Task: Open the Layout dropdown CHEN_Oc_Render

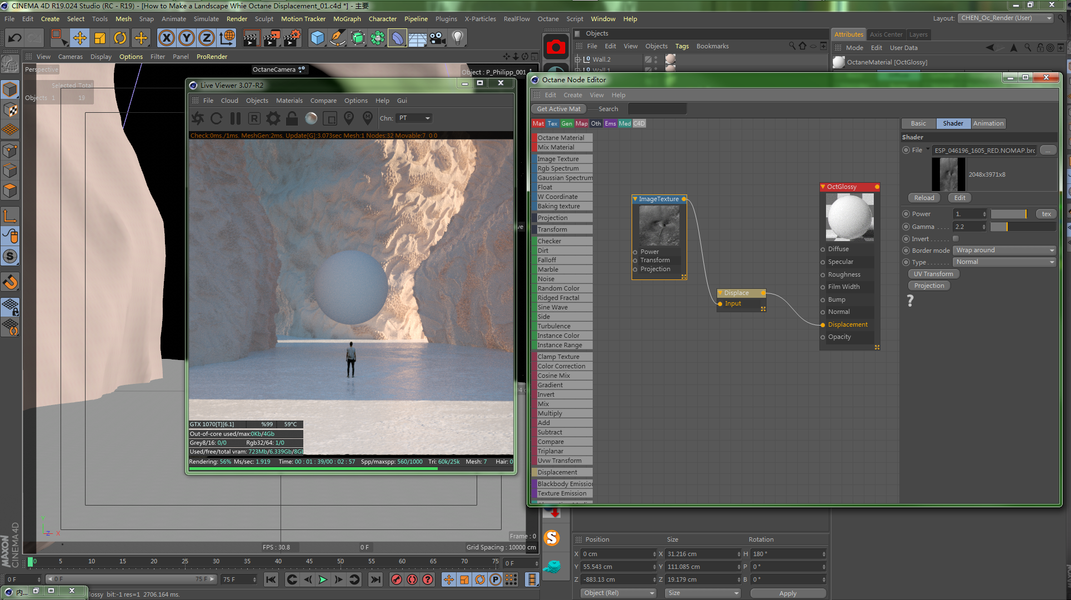Action: pyautogui.click(x=1005, y=18)
